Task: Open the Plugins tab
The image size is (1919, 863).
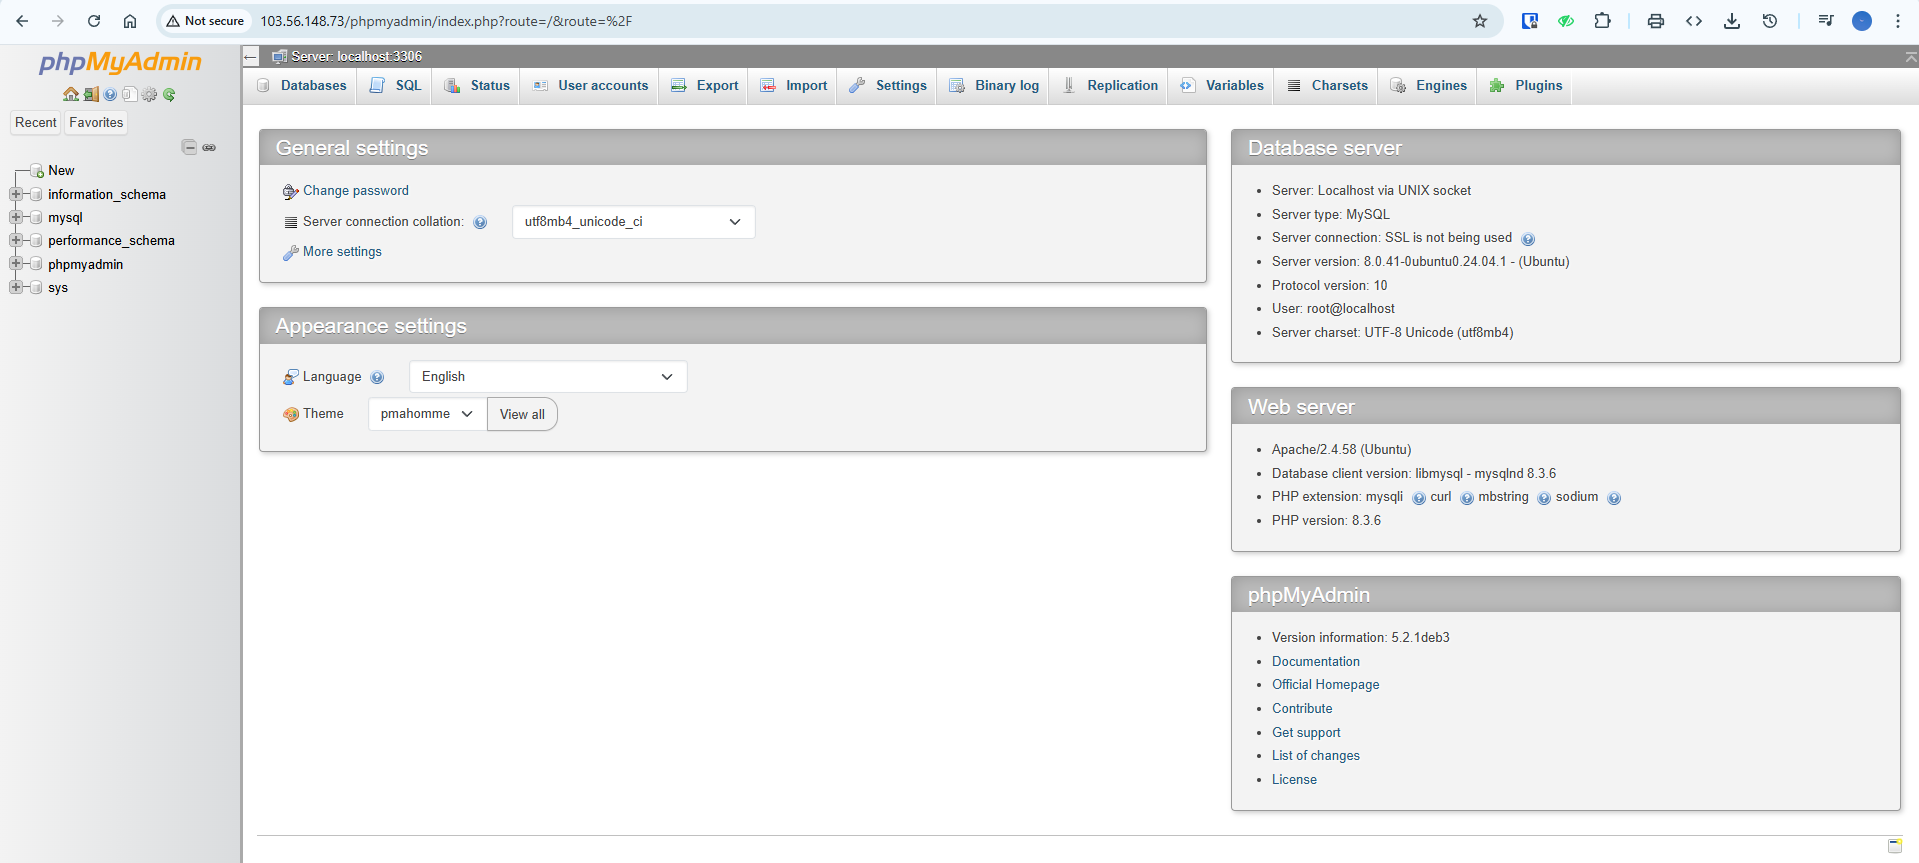Action: 1526,86
